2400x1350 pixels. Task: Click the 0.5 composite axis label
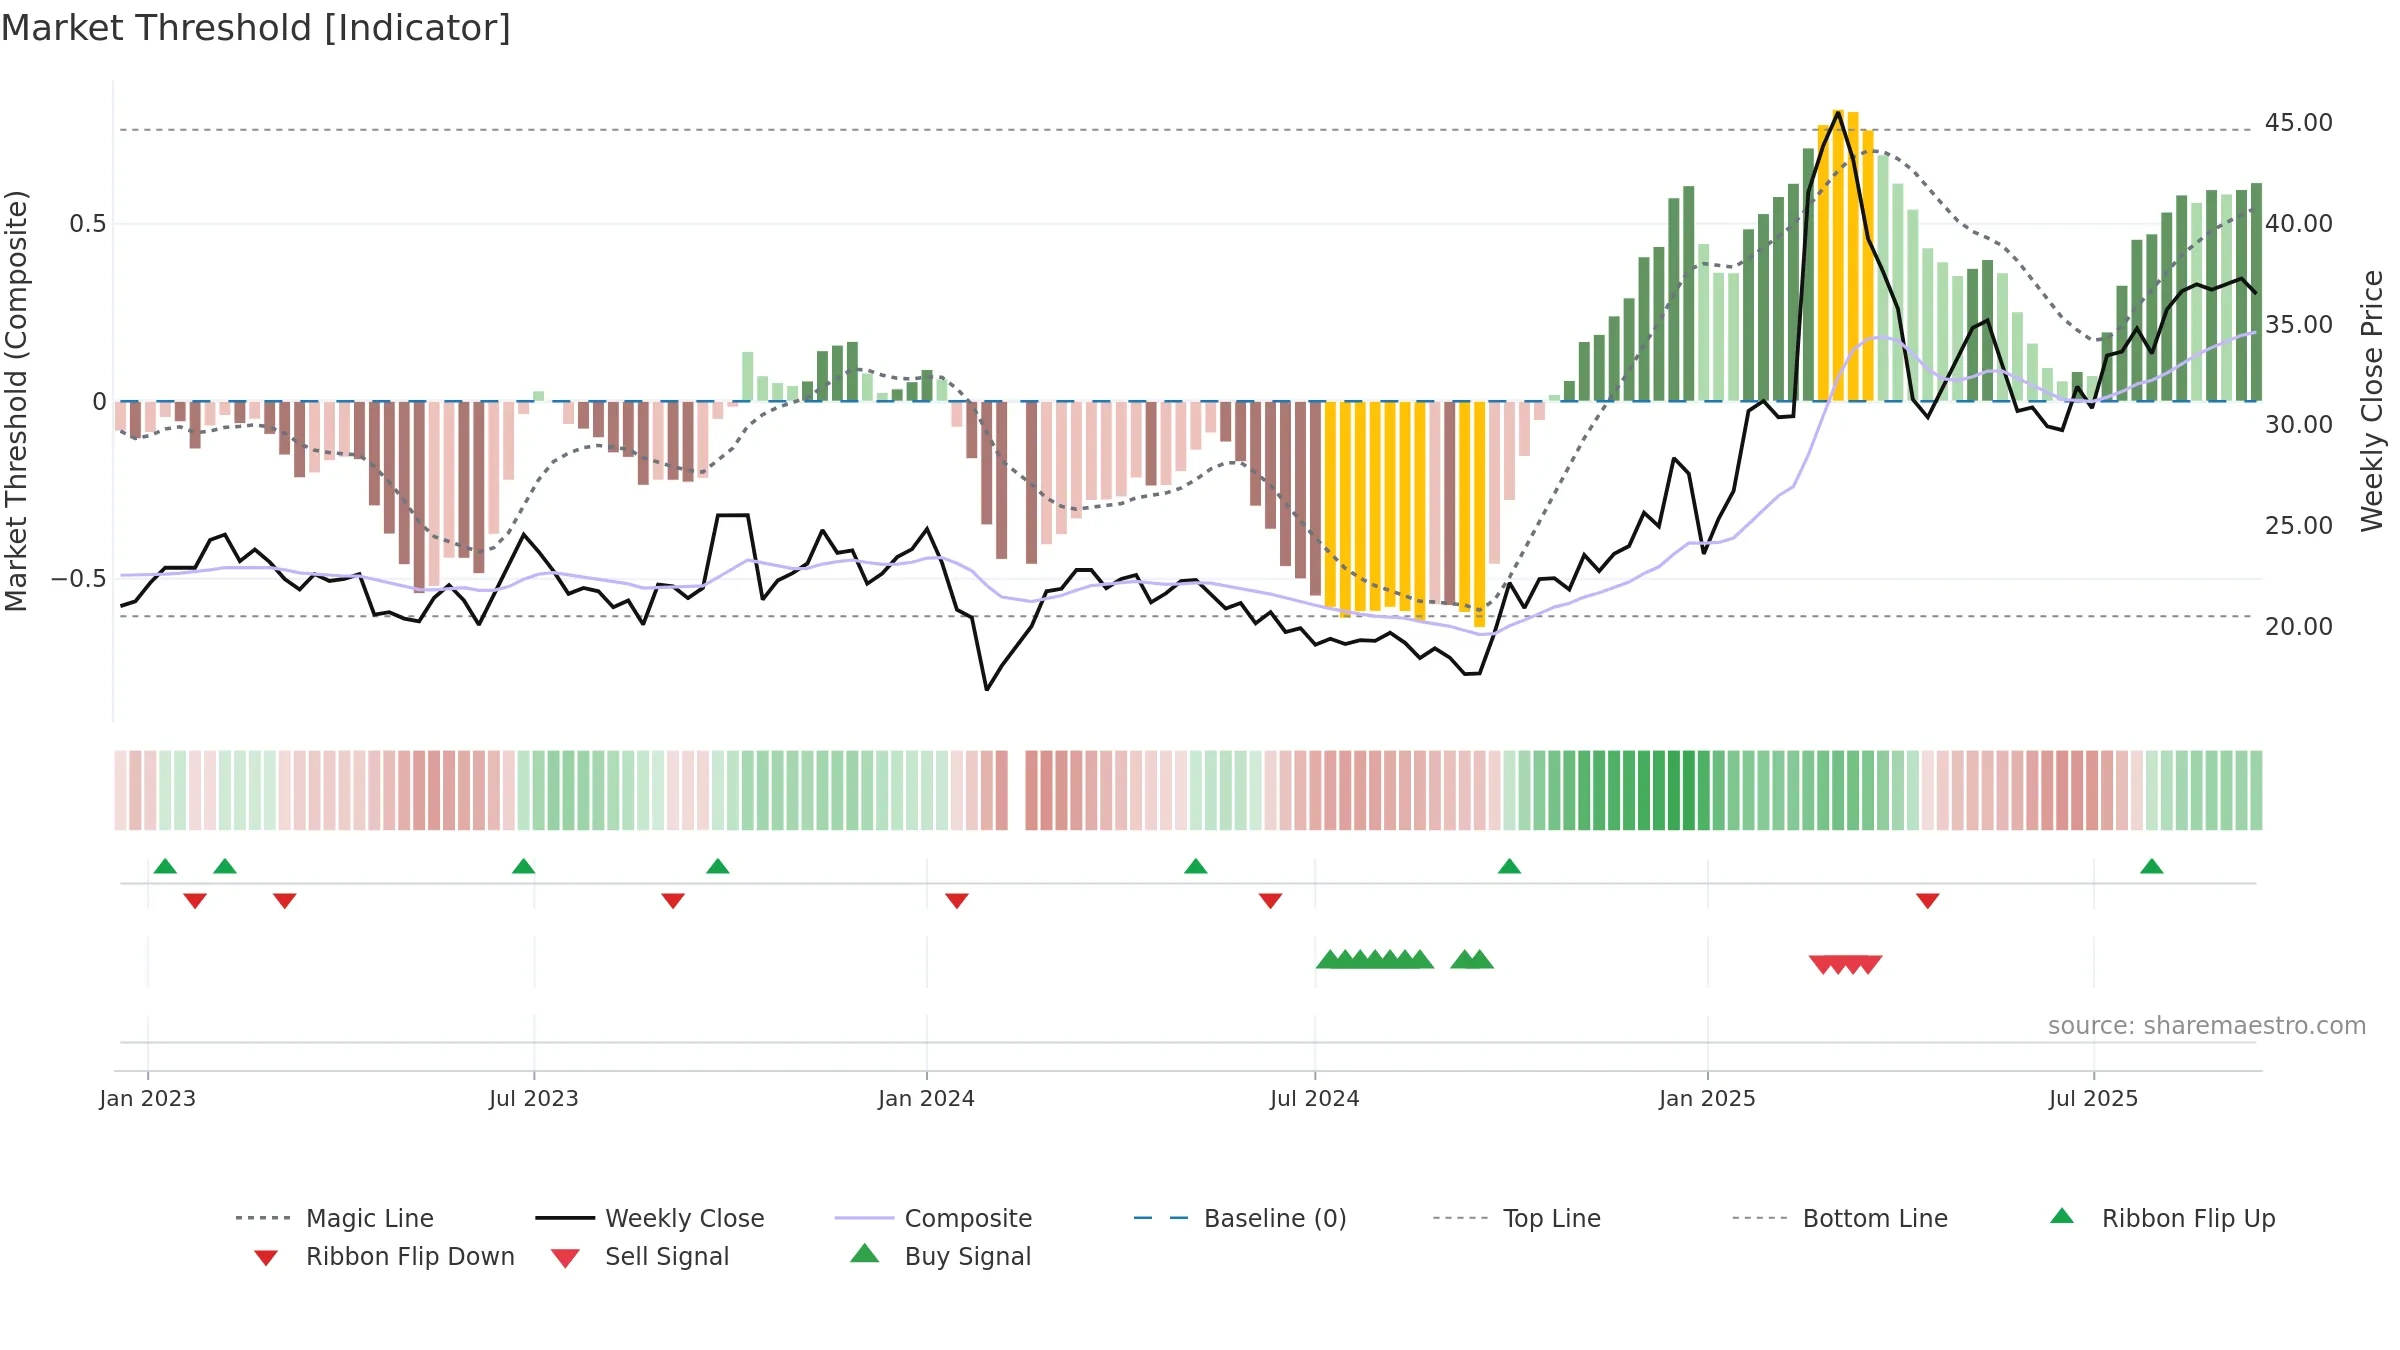[88, 223]
